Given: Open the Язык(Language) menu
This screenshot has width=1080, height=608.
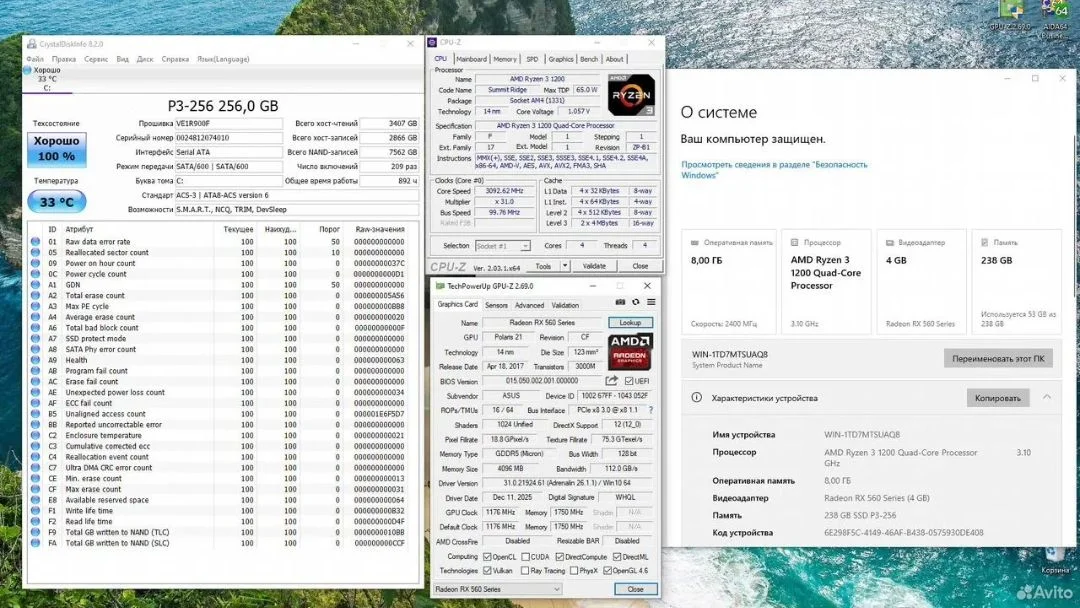Looking at the screenshot, I should pyautogui.click(x=223, y=59).
